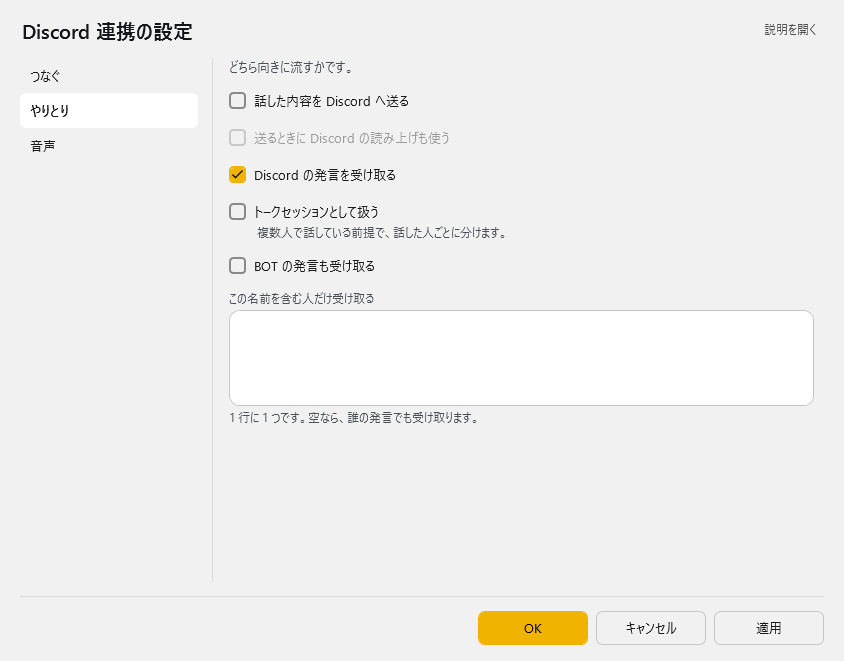Focus the name filter text area
The width and height of the screenshot is (844, 661).
point(521,358)
